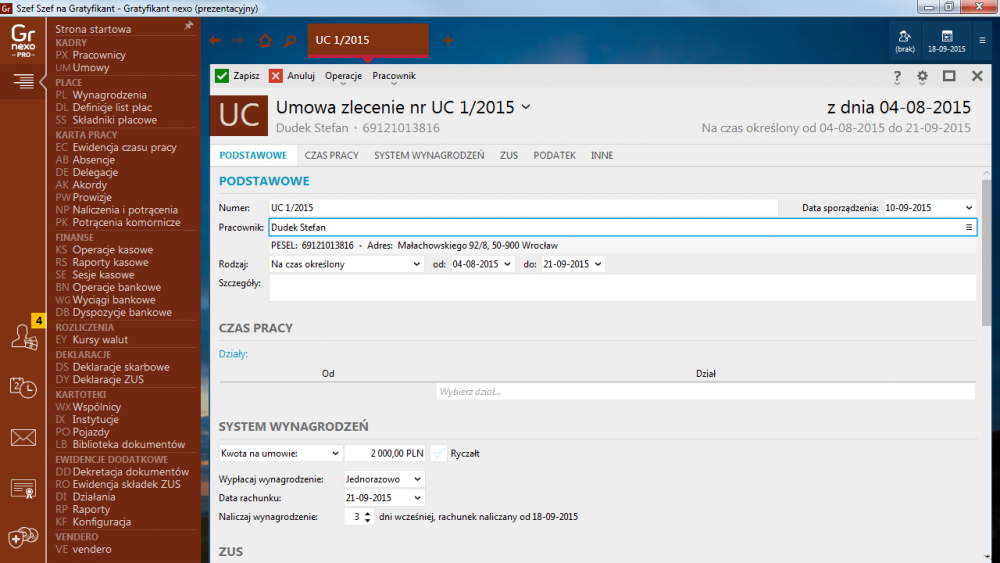Screen dimensions: 1000x563
Task: Toggle the Ryczałt checkbox
Action: [440, 453]
